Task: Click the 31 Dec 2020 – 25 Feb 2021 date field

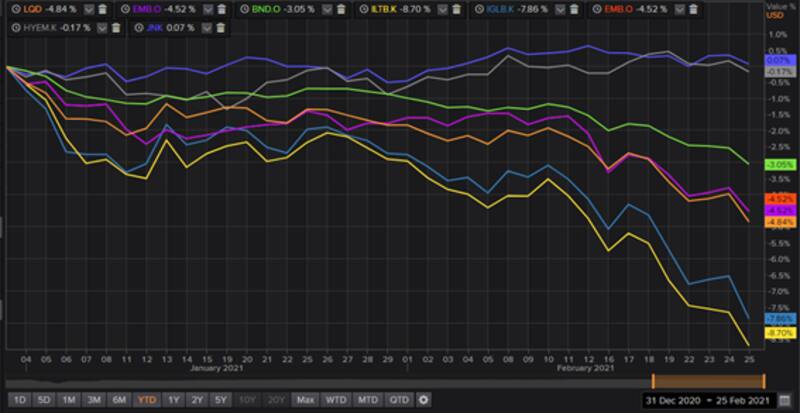Action: pos(707,400)
